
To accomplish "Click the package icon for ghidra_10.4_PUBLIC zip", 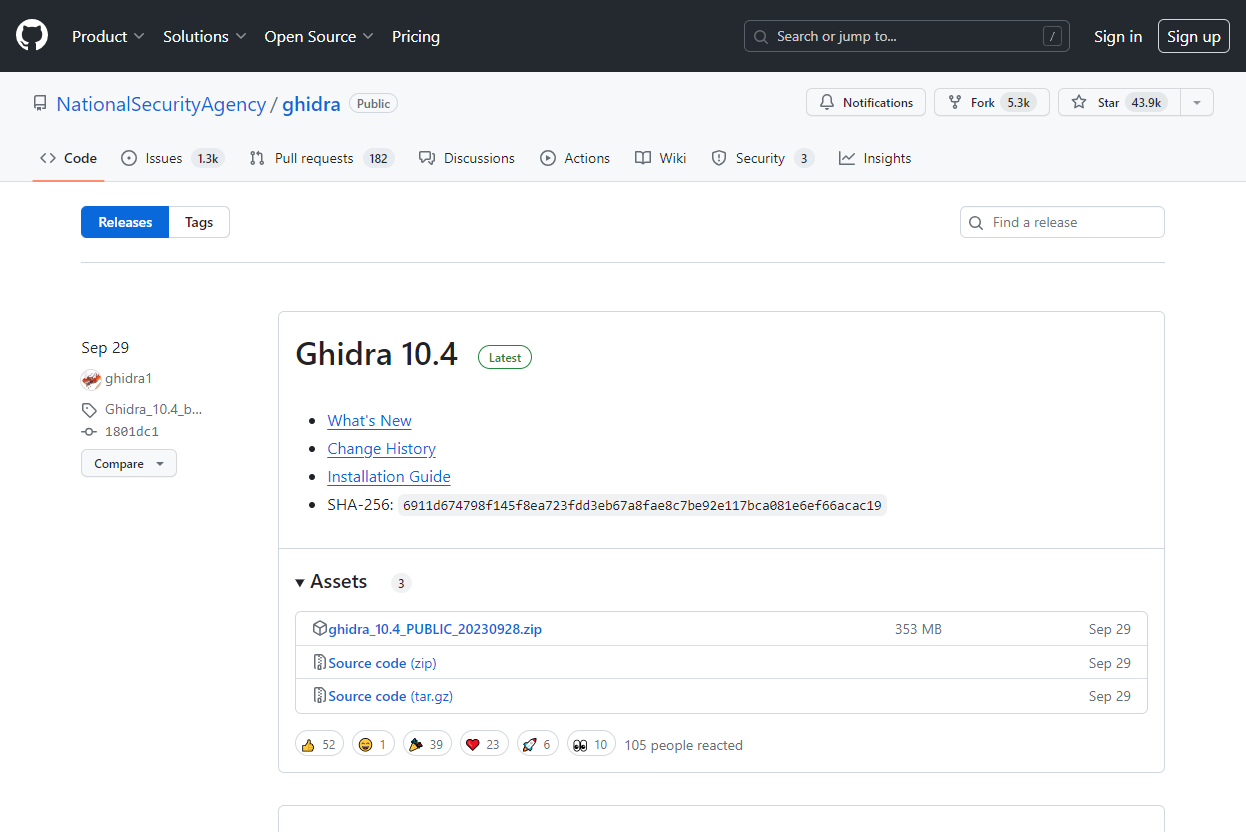I will pyautogui.click(x=320, y=629).
